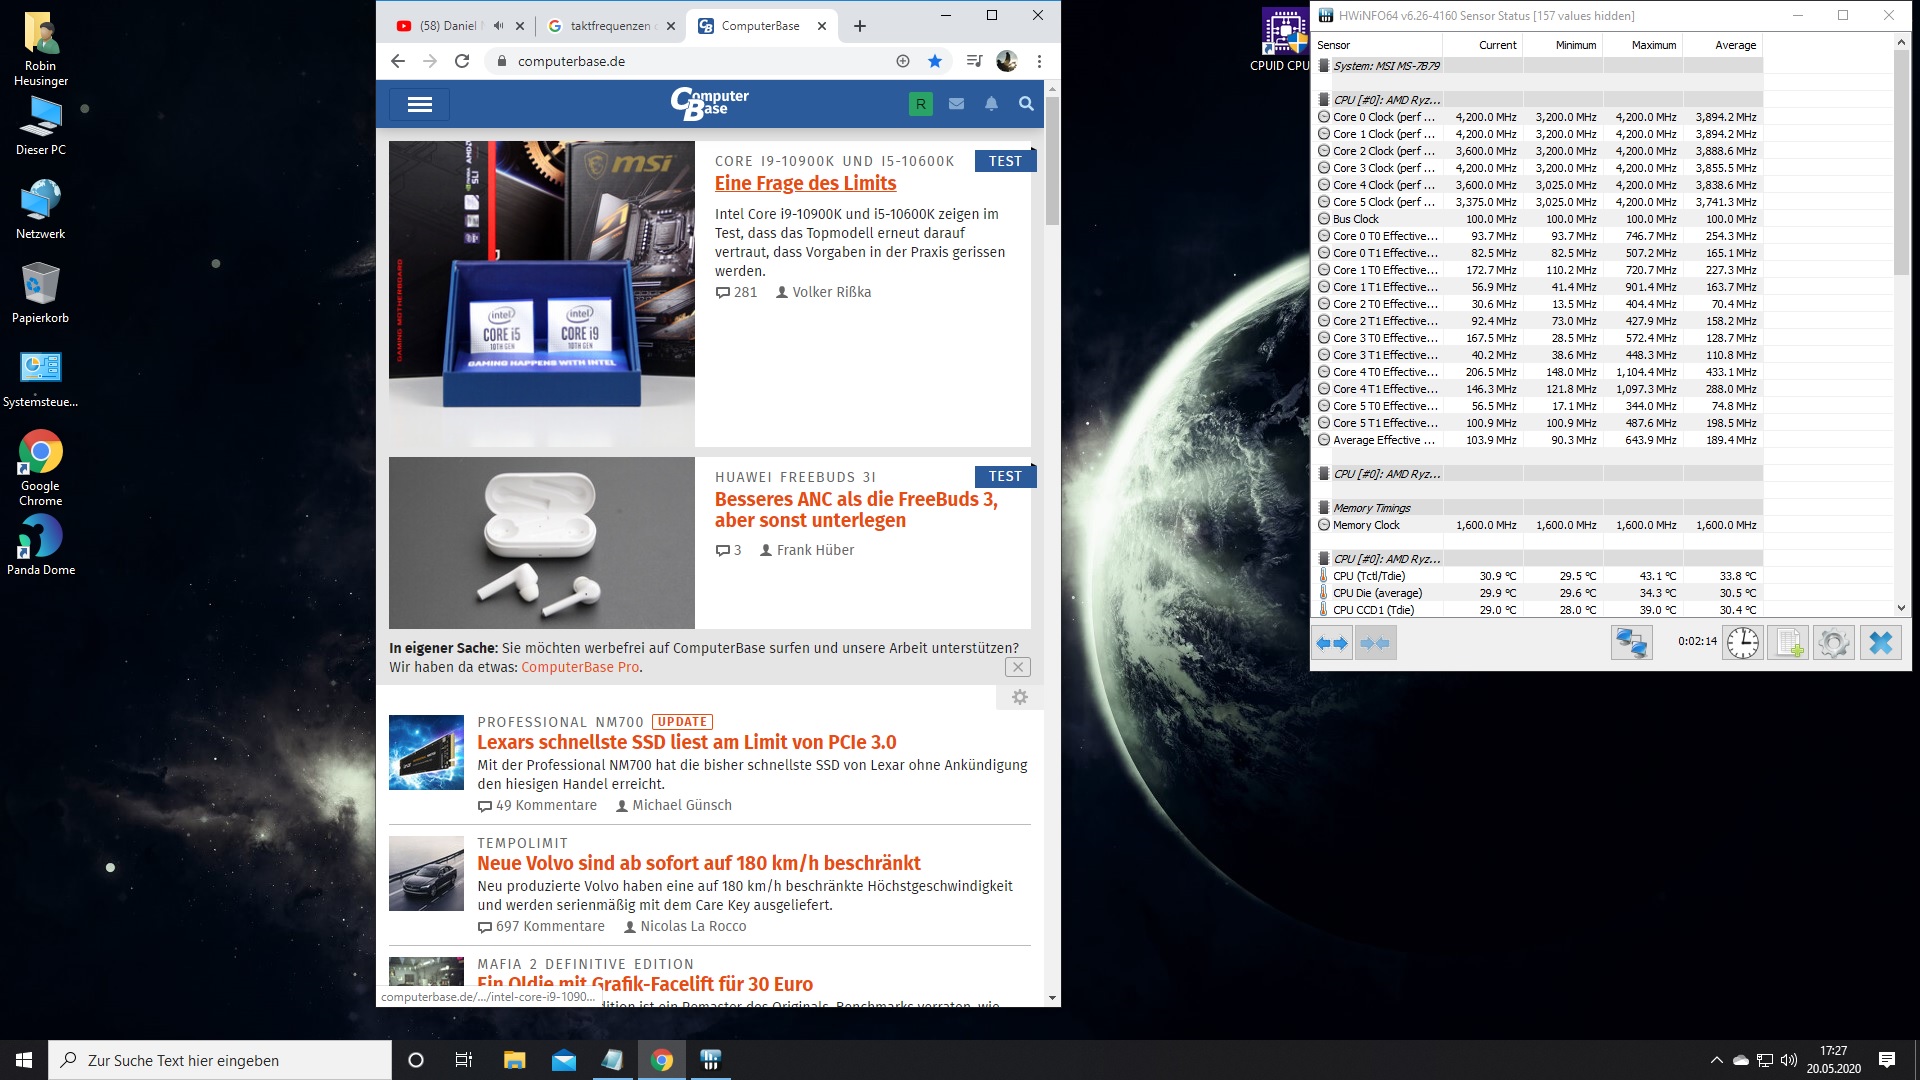Viewport: 1920px width, 1080px height.
Task: Open article 'Eine Frage des Limits'
Action: point(805,183)
